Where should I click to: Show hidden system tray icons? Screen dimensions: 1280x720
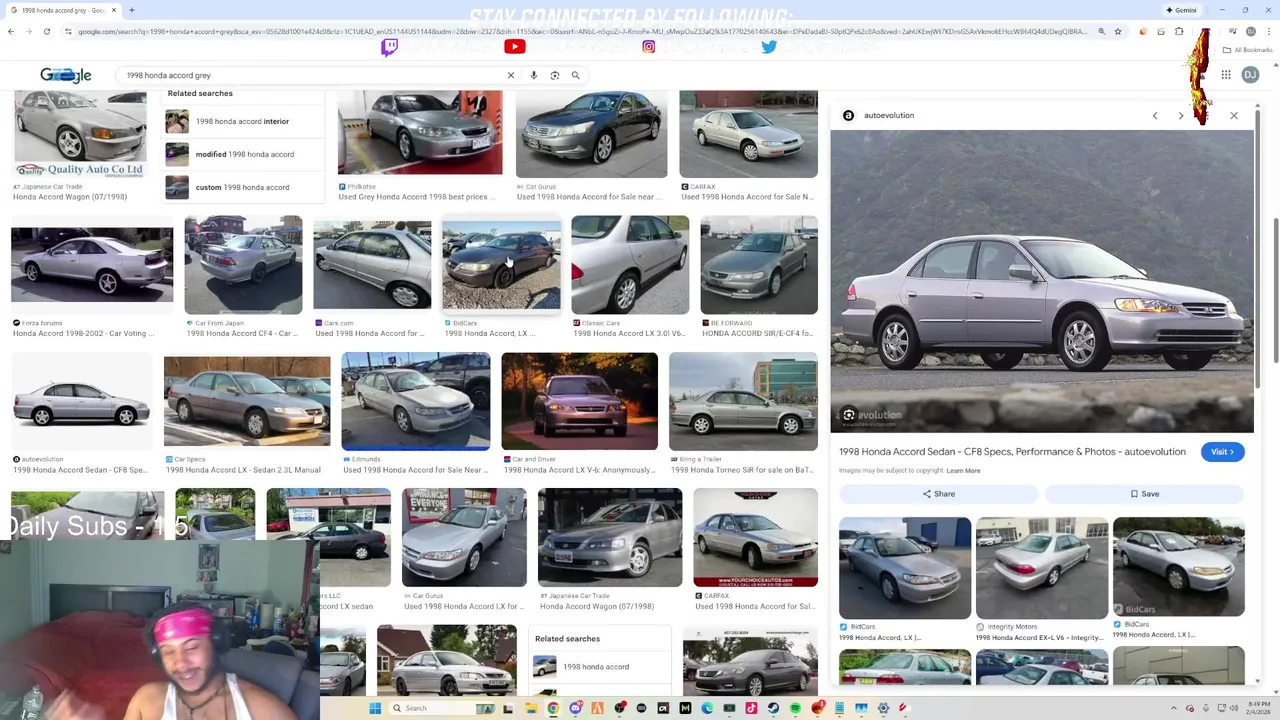pos(1175,708)
